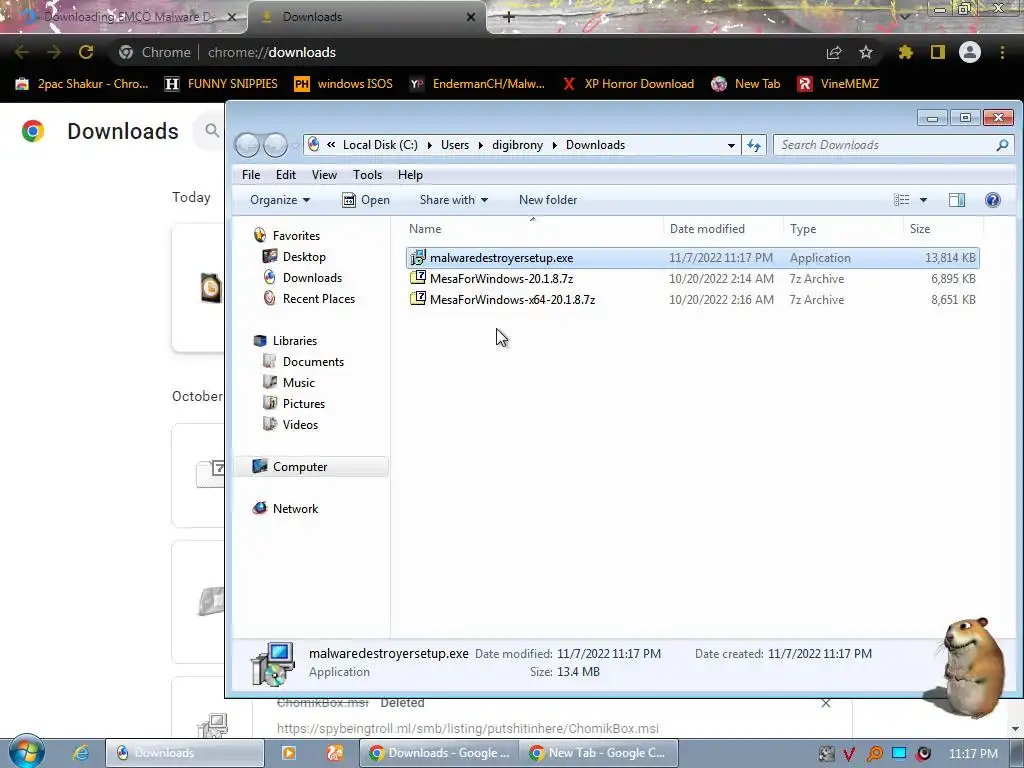Click the Chrome reload page icon

86,52
